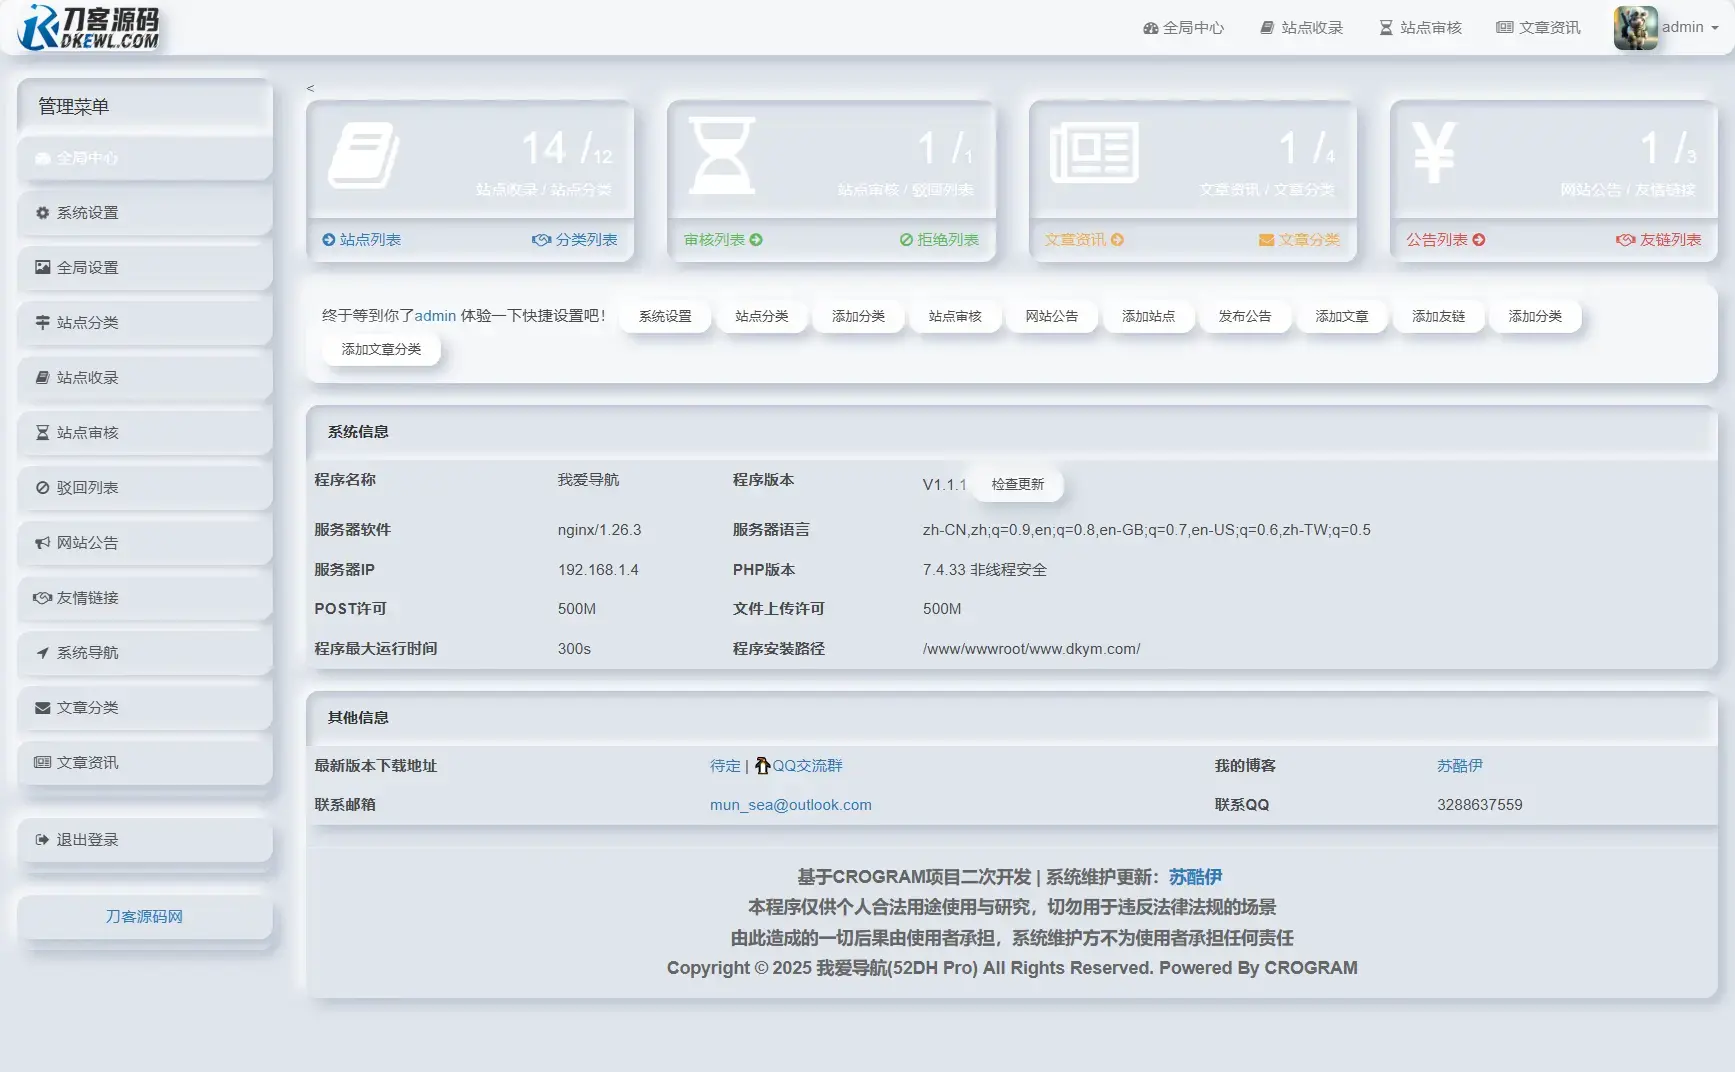Open the 苏酷伊 blog link in 其他信息
The width and height of the screenshot is (1735, 1072).
tap(1460, 766)
